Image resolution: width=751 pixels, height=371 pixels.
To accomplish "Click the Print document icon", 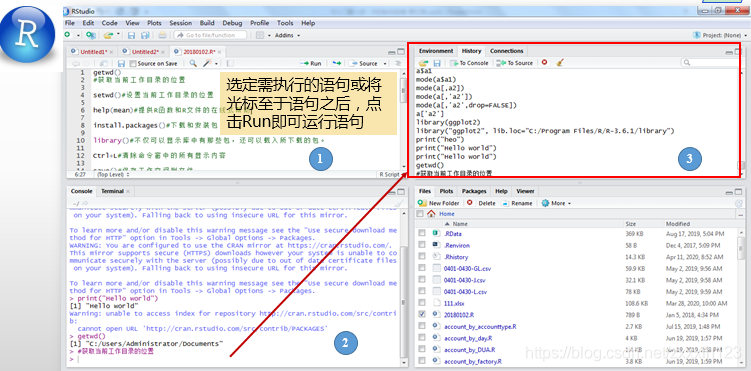I will click(162, 35).
